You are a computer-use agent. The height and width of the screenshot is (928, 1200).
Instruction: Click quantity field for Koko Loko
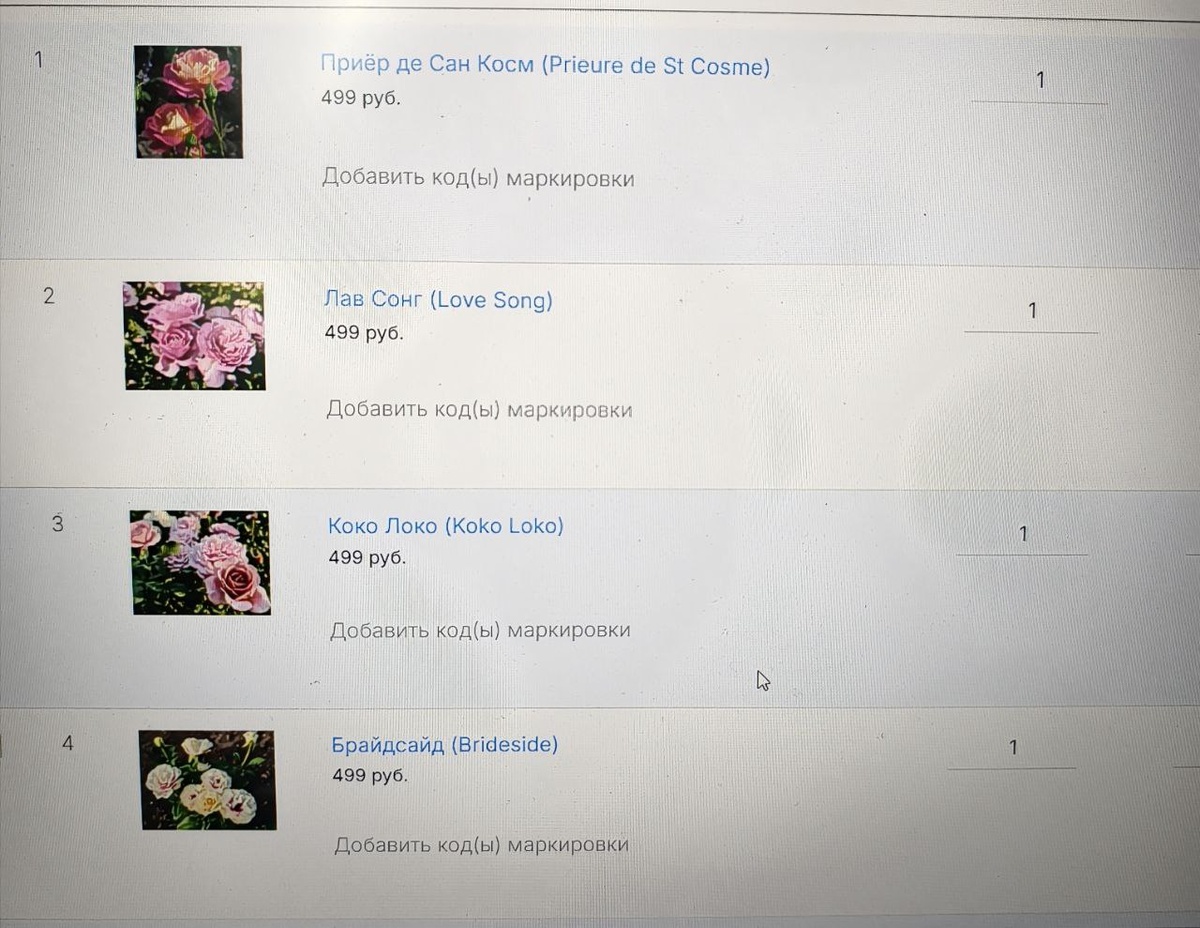(1022, 536)
